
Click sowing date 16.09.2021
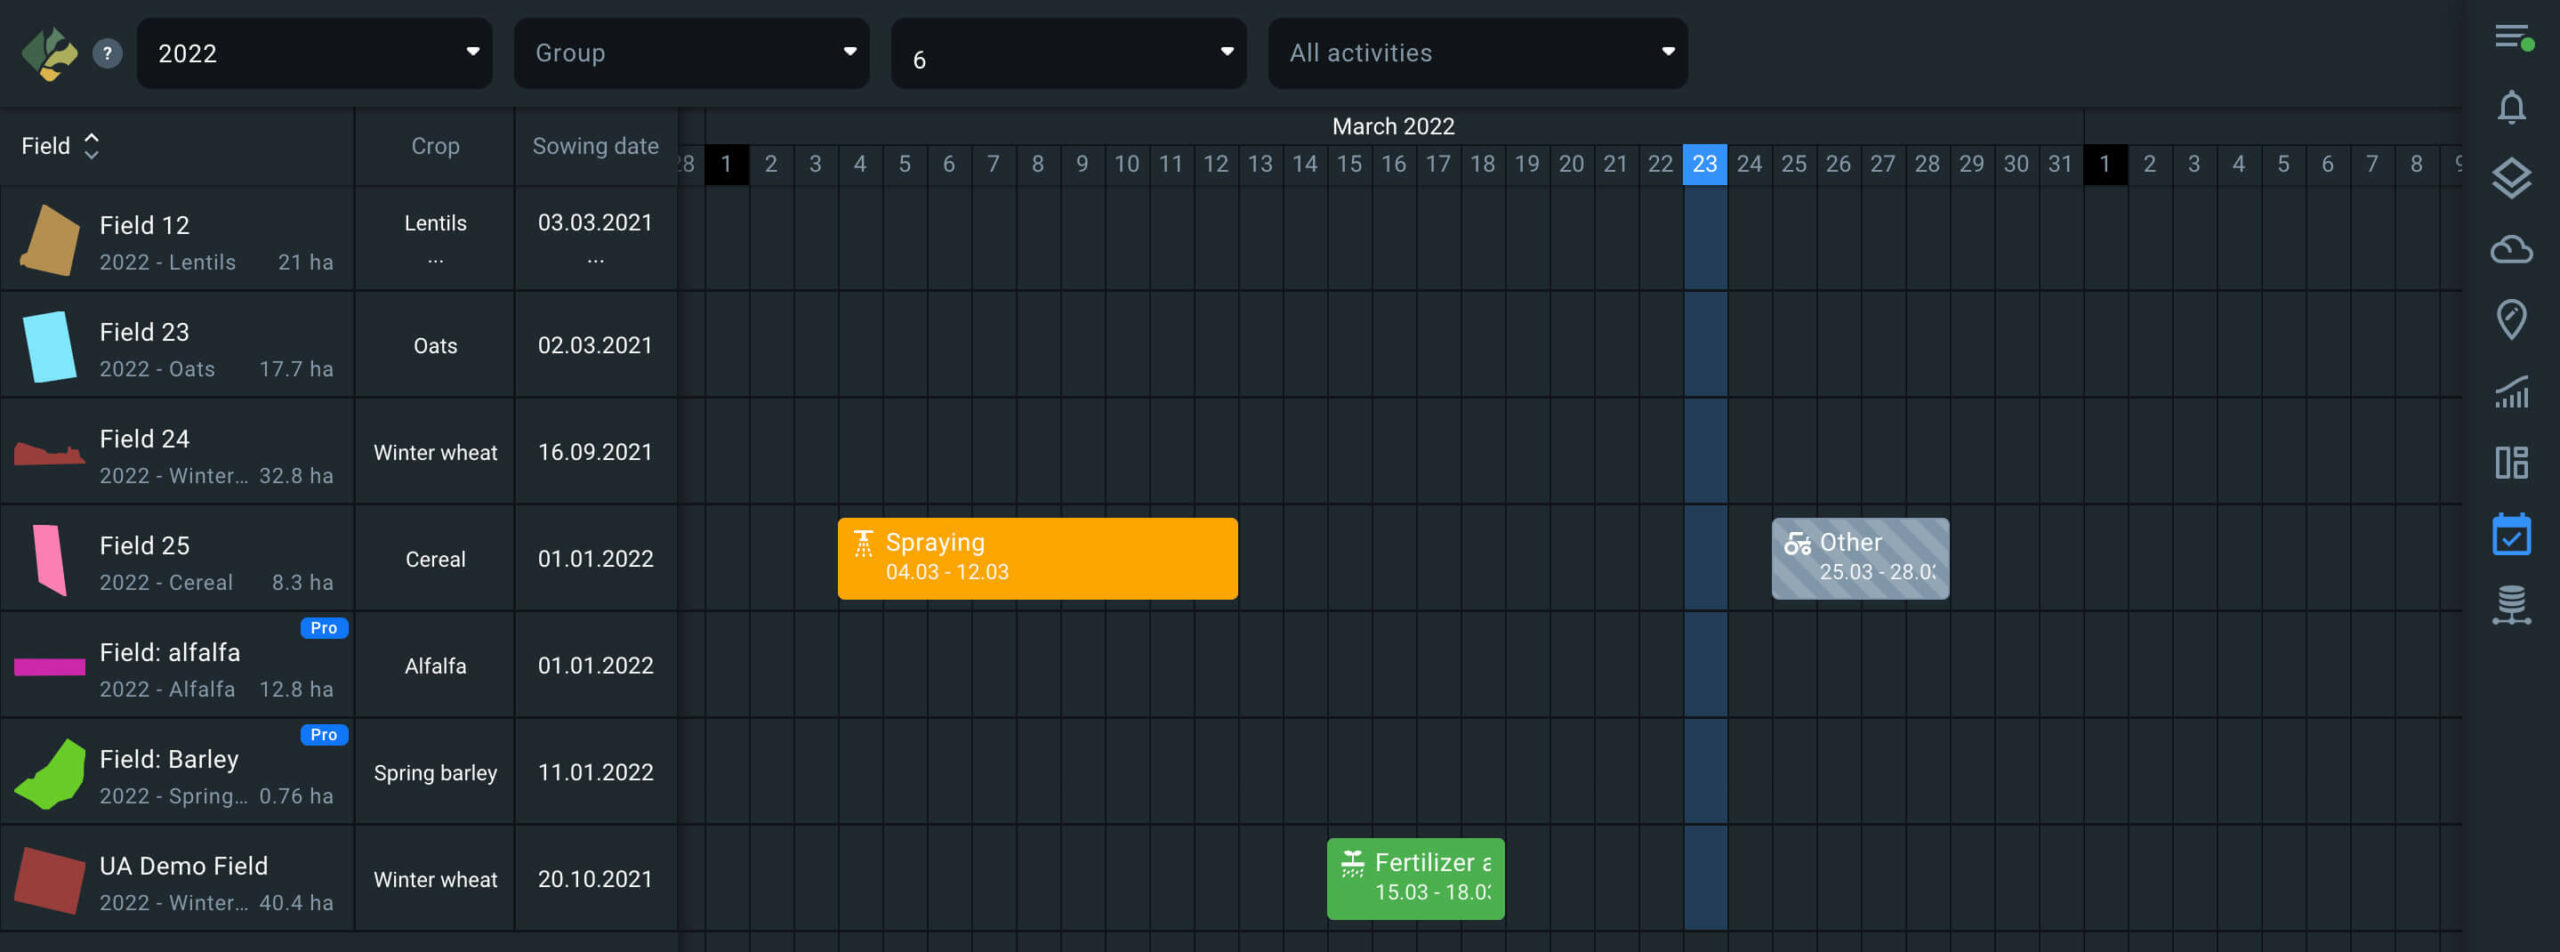(595, 452)
